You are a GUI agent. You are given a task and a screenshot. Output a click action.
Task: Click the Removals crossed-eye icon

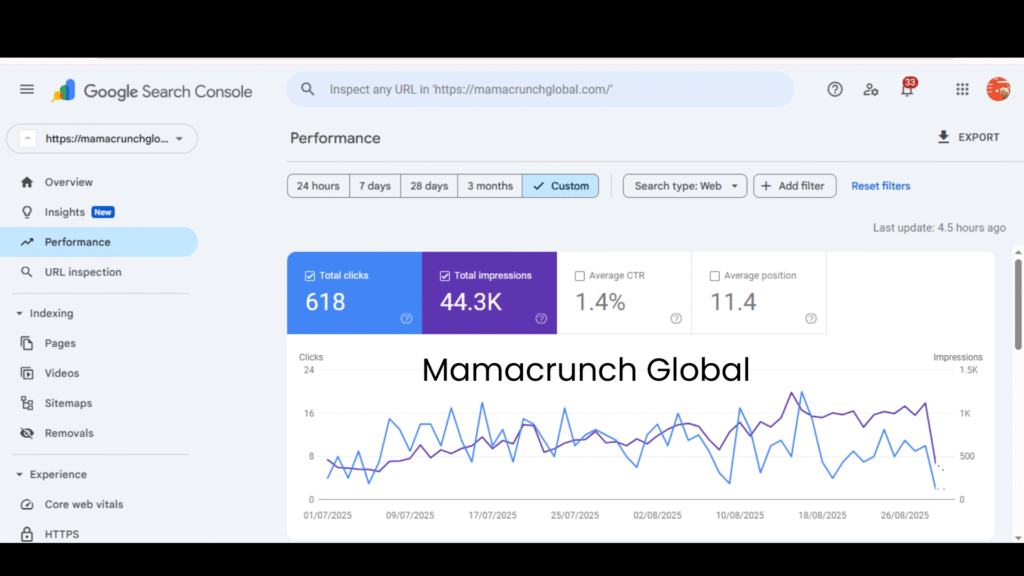[x=27, y=433]
